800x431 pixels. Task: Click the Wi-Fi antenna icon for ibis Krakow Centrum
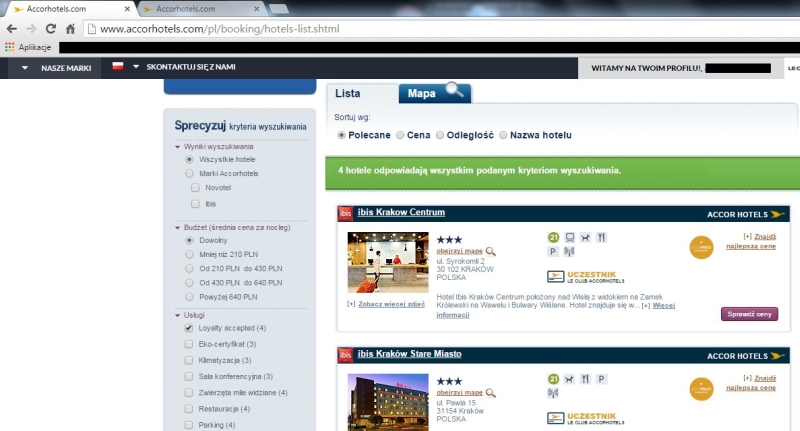(569, 251)
